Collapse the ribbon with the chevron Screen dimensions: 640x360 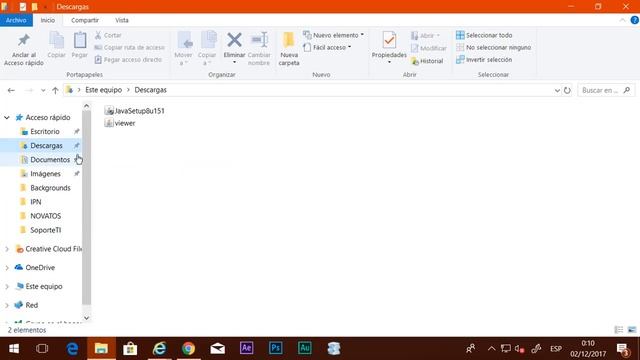622,20
